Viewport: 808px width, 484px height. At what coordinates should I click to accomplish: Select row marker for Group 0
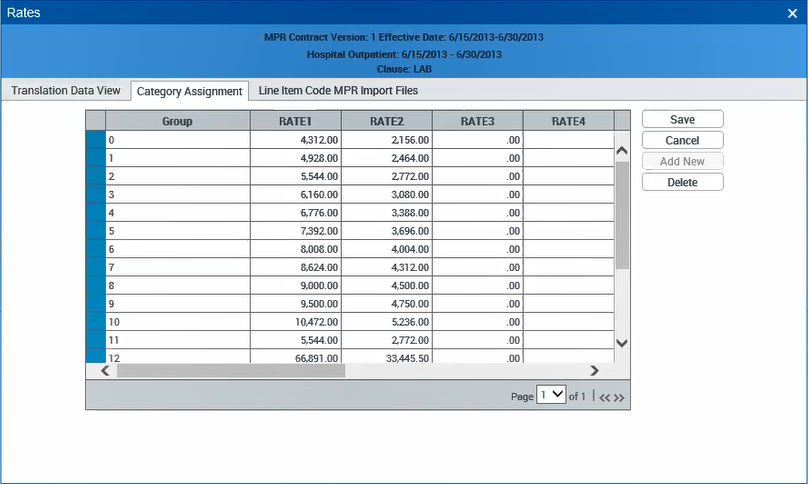point(95,140)
